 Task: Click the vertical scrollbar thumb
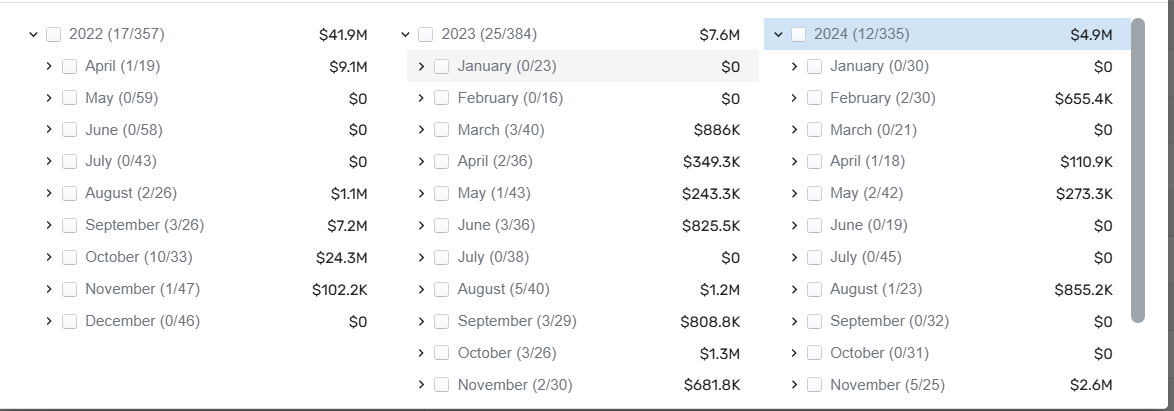tap(1138, 170)
